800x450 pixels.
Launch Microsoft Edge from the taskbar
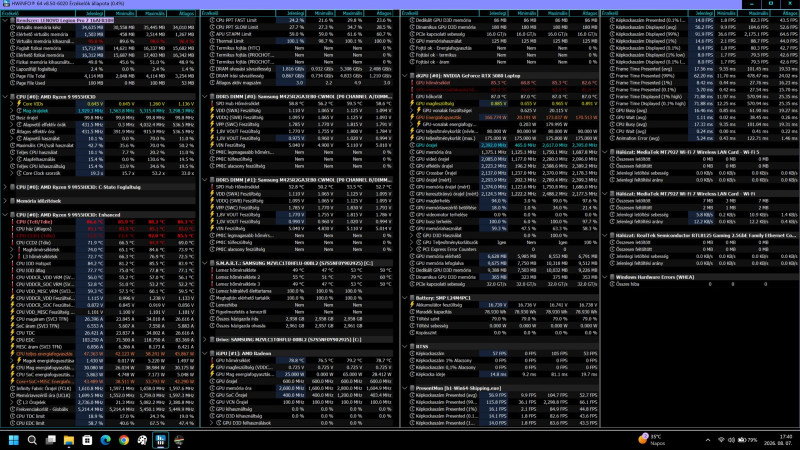click(x=106, y=440)
